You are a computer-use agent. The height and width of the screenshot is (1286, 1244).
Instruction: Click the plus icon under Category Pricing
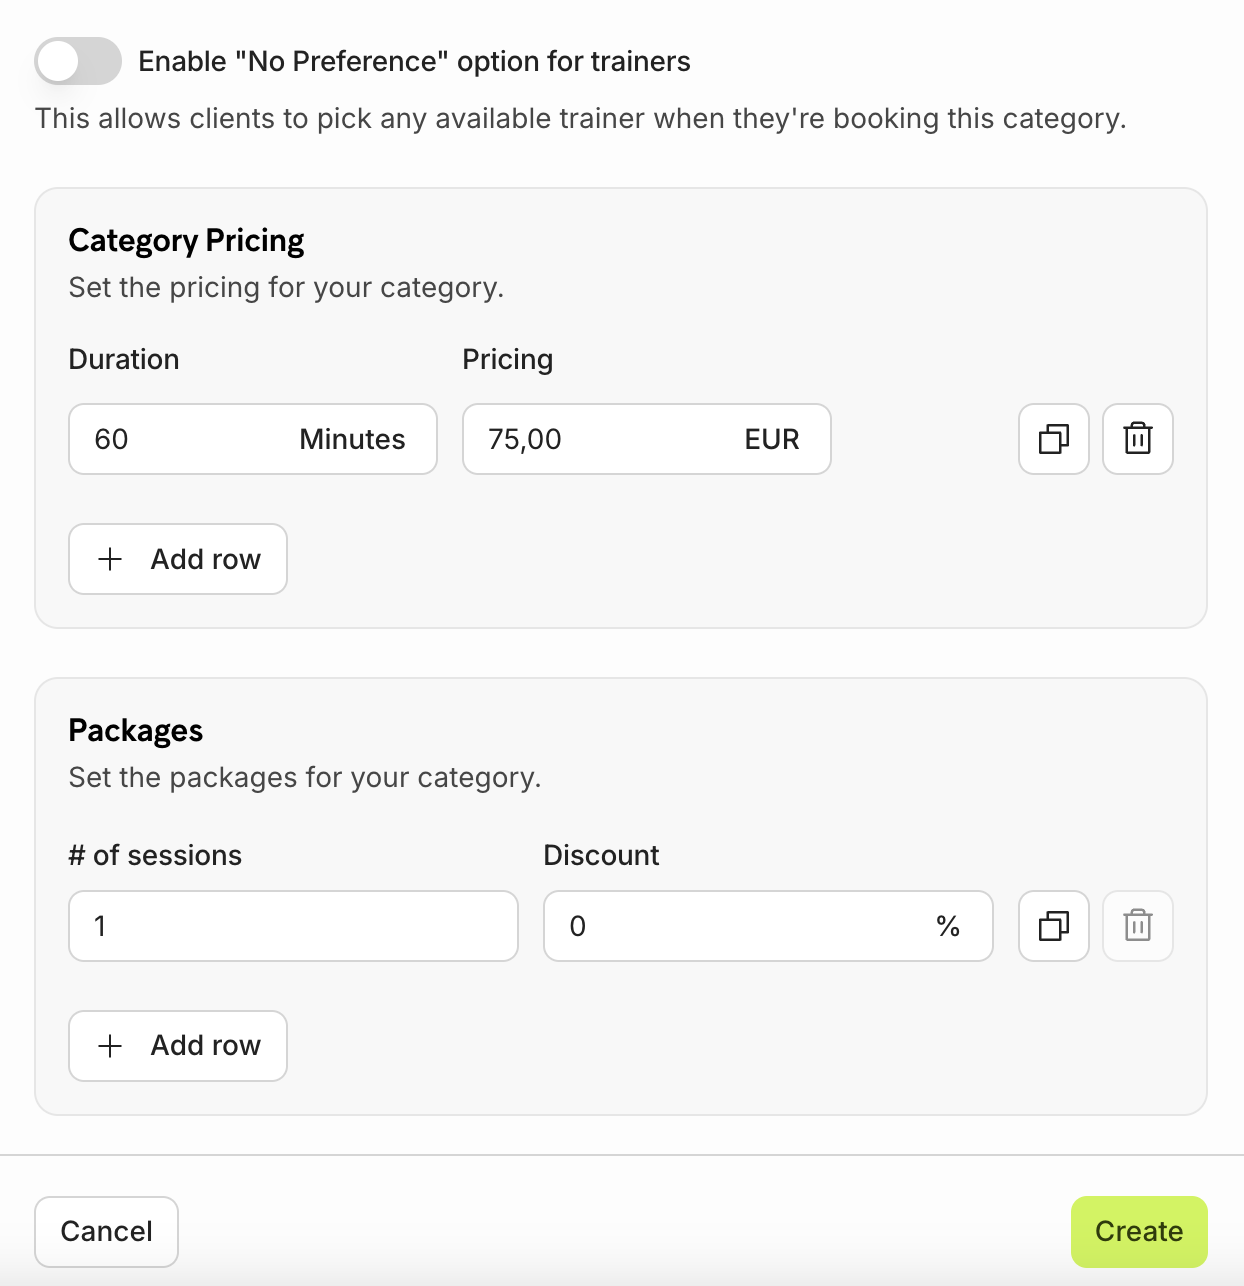[110, 559]
